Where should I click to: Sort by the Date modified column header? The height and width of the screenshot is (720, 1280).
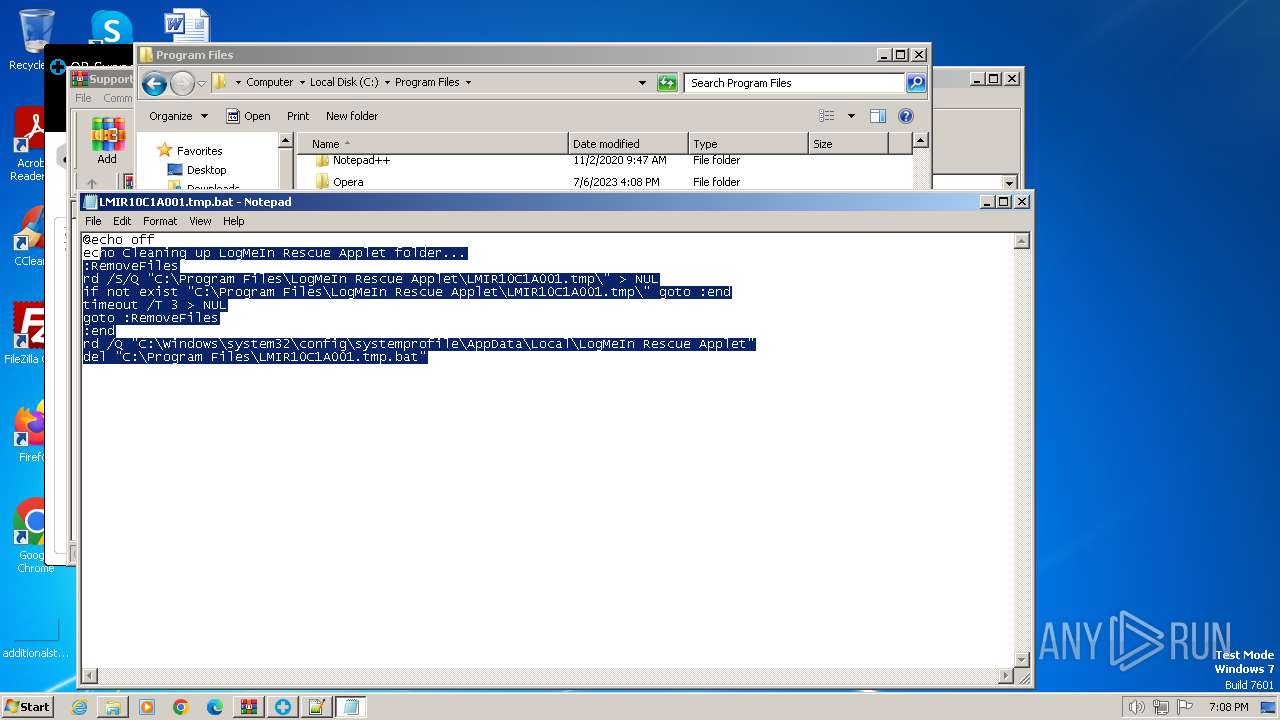628,144
